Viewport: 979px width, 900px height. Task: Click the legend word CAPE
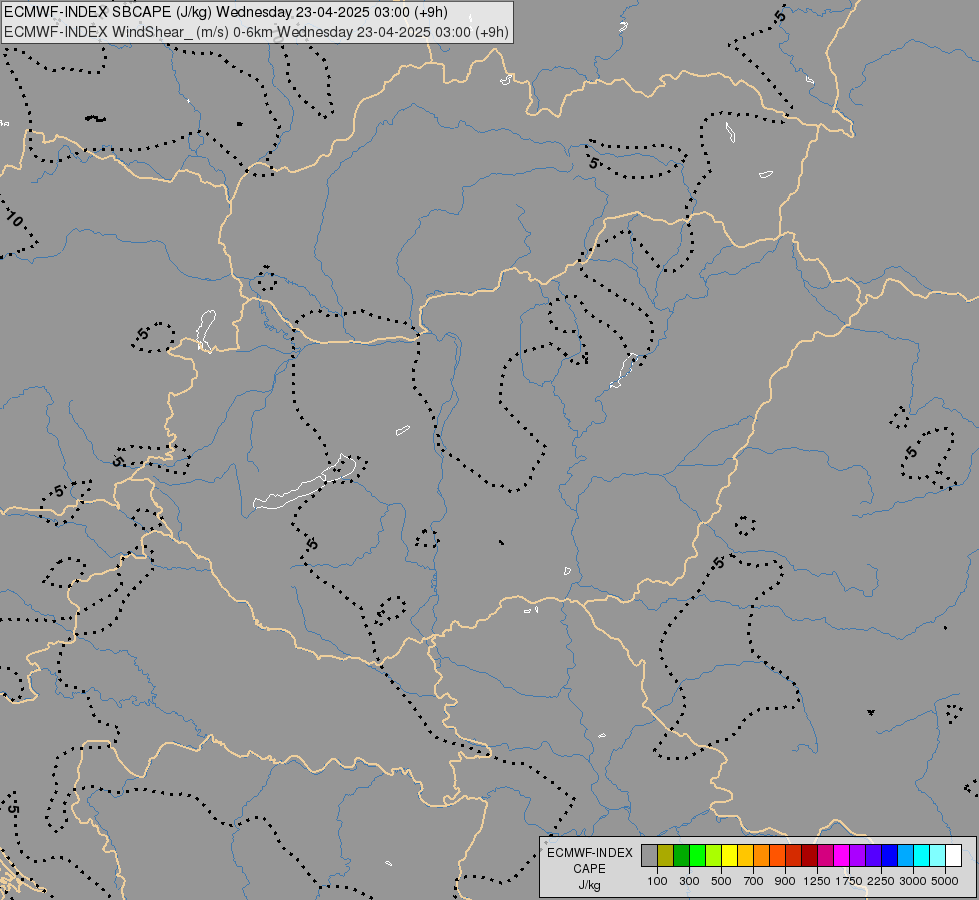[x=589, y=869]
